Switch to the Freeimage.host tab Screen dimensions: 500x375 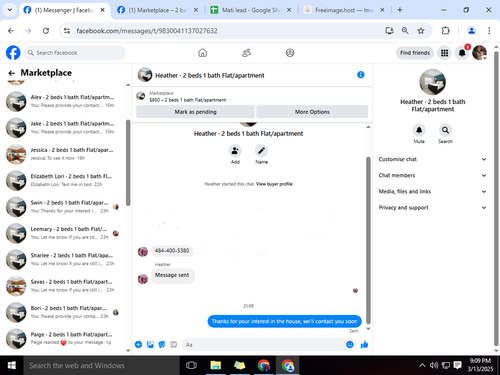343,10
